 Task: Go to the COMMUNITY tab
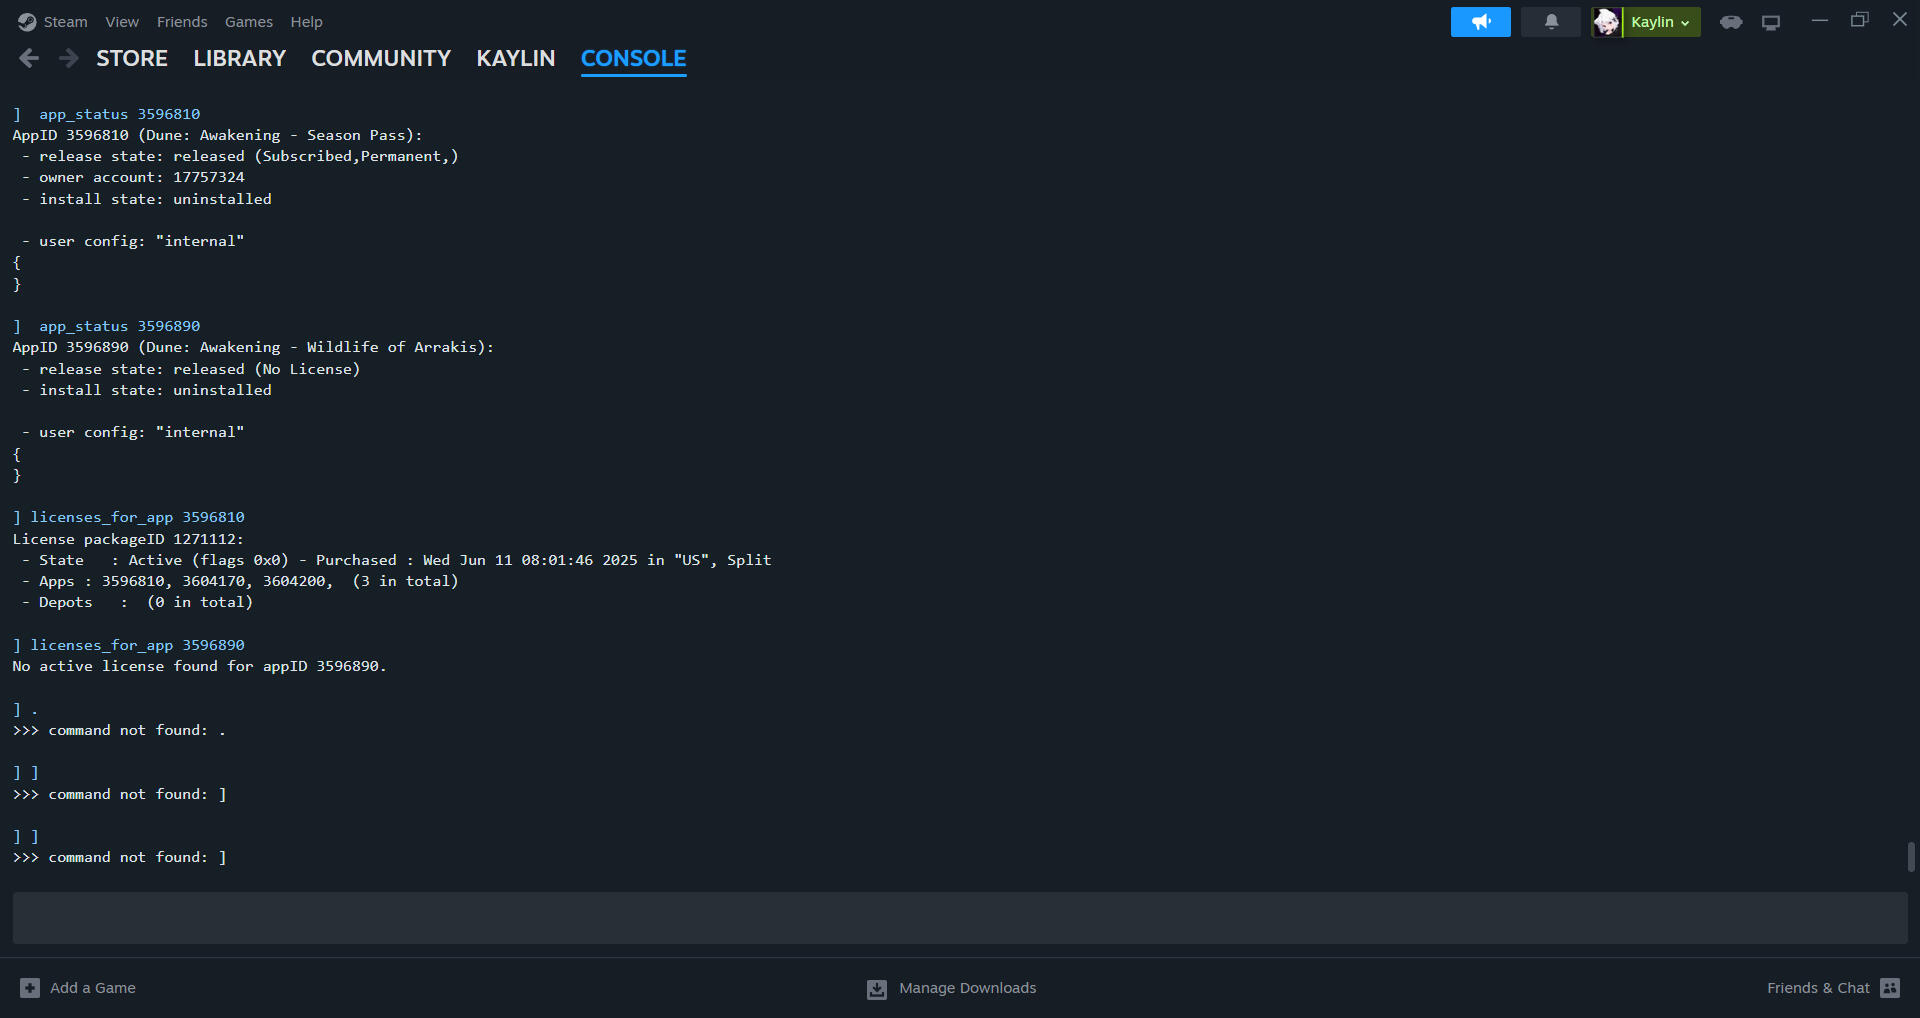[x=381, y=59]
